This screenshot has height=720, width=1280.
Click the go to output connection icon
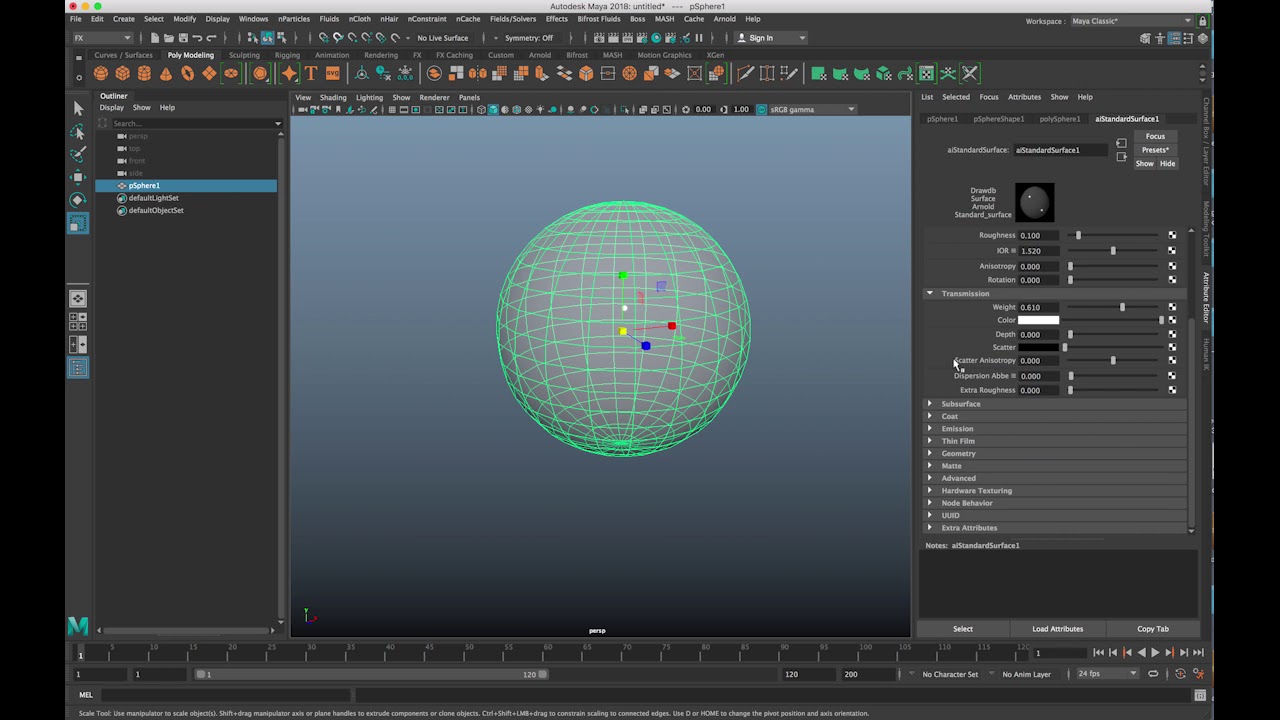pos(1121,157)
